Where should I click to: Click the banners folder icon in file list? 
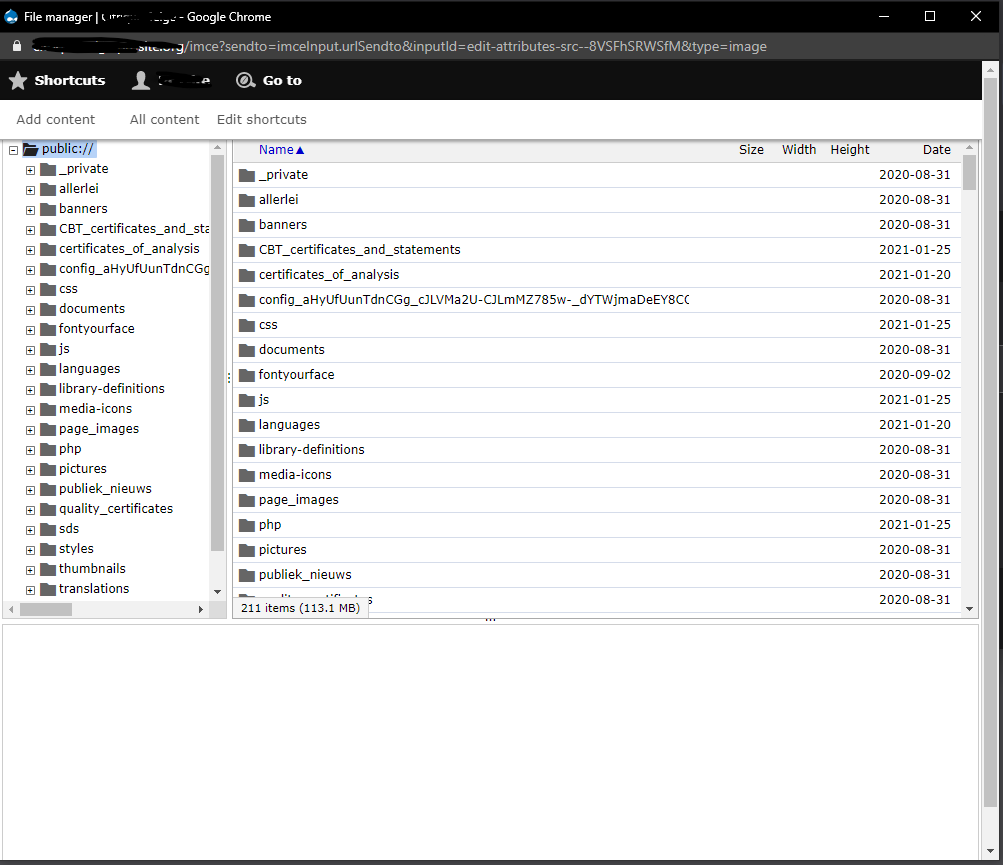point(247,225)
